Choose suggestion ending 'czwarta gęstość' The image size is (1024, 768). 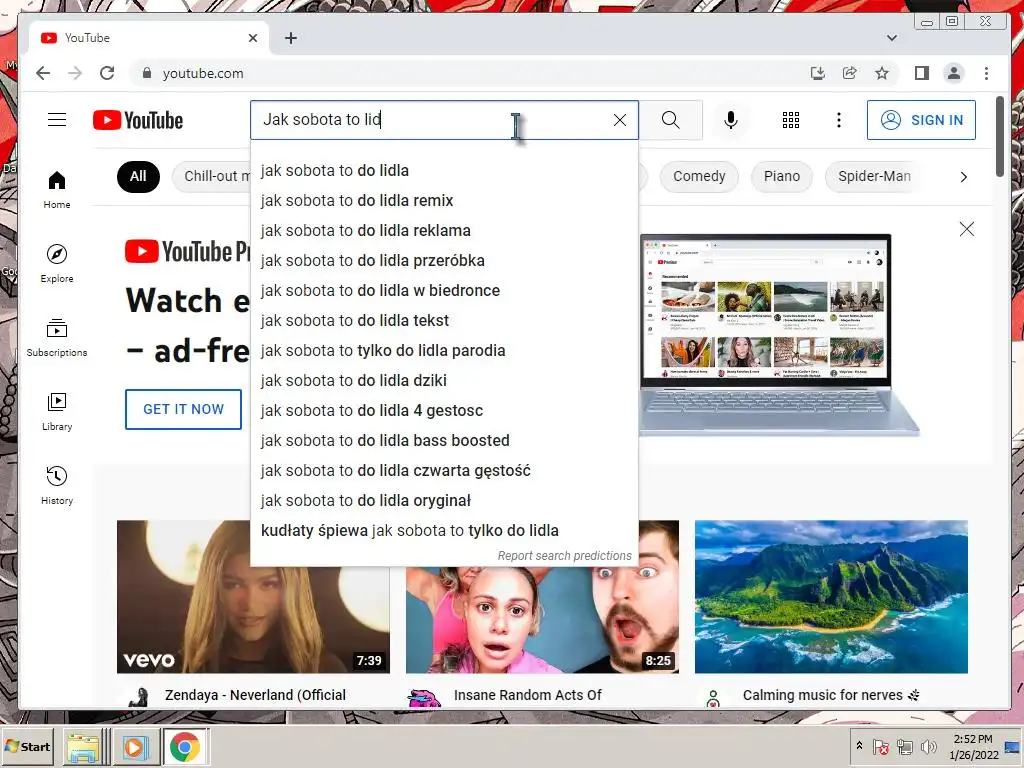(444, 471)
